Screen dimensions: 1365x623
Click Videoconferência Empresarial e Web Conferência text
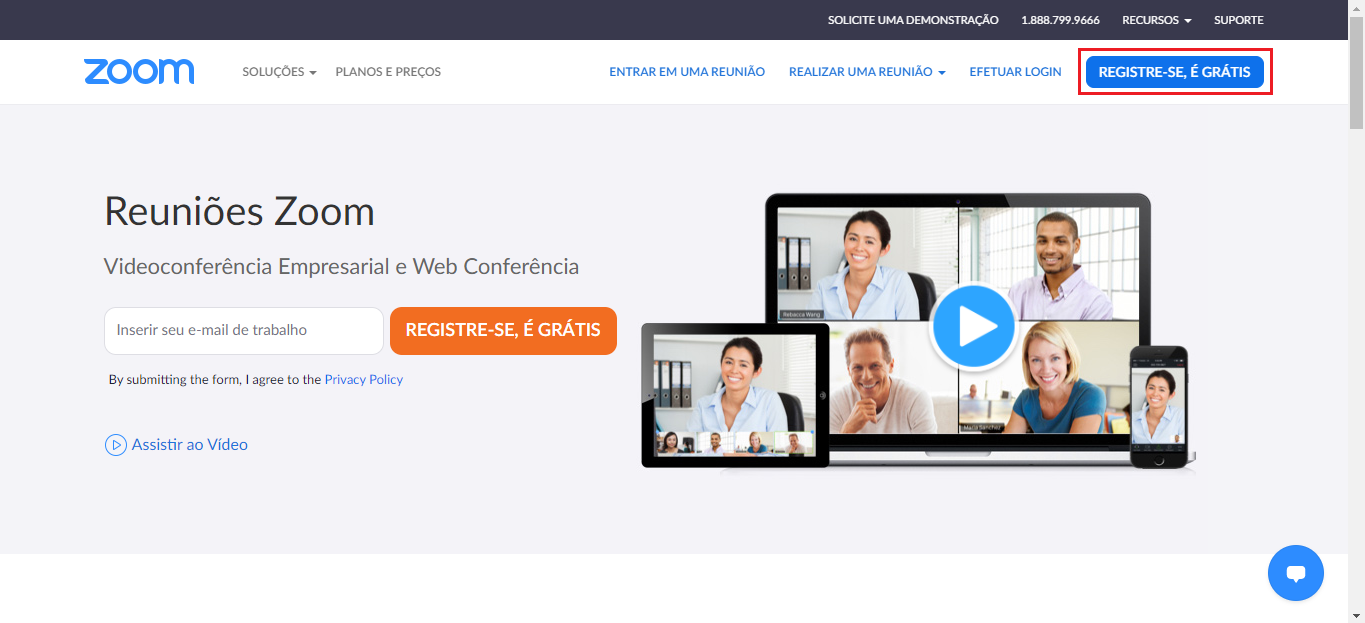(x=341, y=267)
